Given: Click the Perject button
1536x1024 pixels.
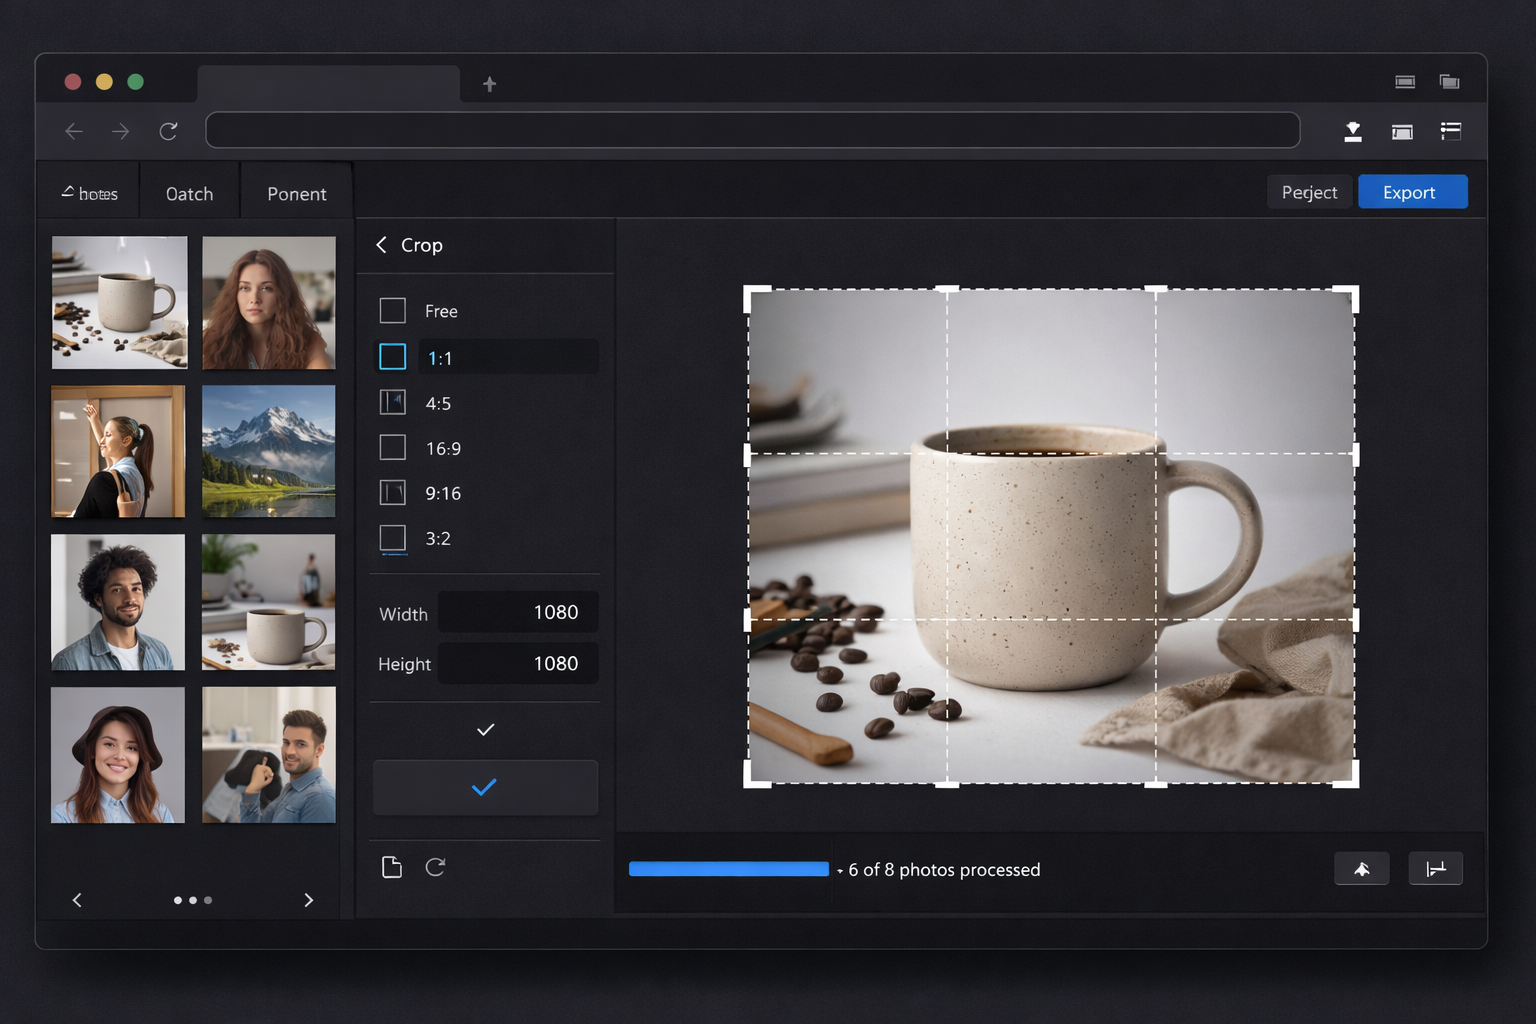Looking at the screenshot, I should (1309, 192).
